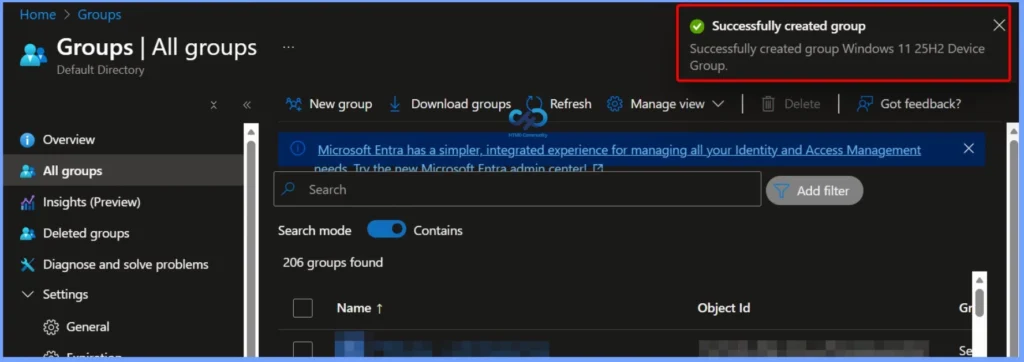Click the sidebar collapse-expand arrows icon
The height and width of the screenshot is (362, 1024).
[x=214, y=105]
